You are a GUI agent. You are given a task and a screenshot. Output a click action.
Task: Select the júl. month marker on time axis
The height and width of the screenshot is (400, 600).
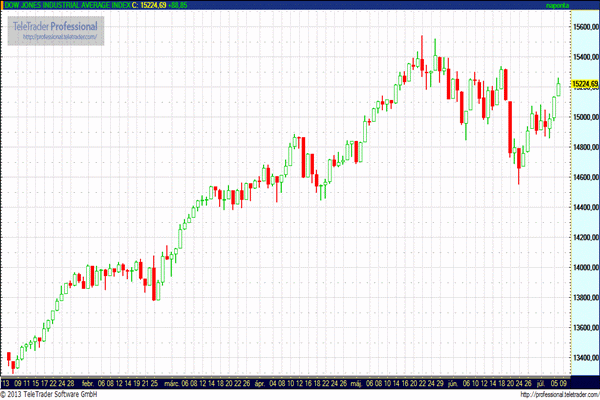point(542,382)
